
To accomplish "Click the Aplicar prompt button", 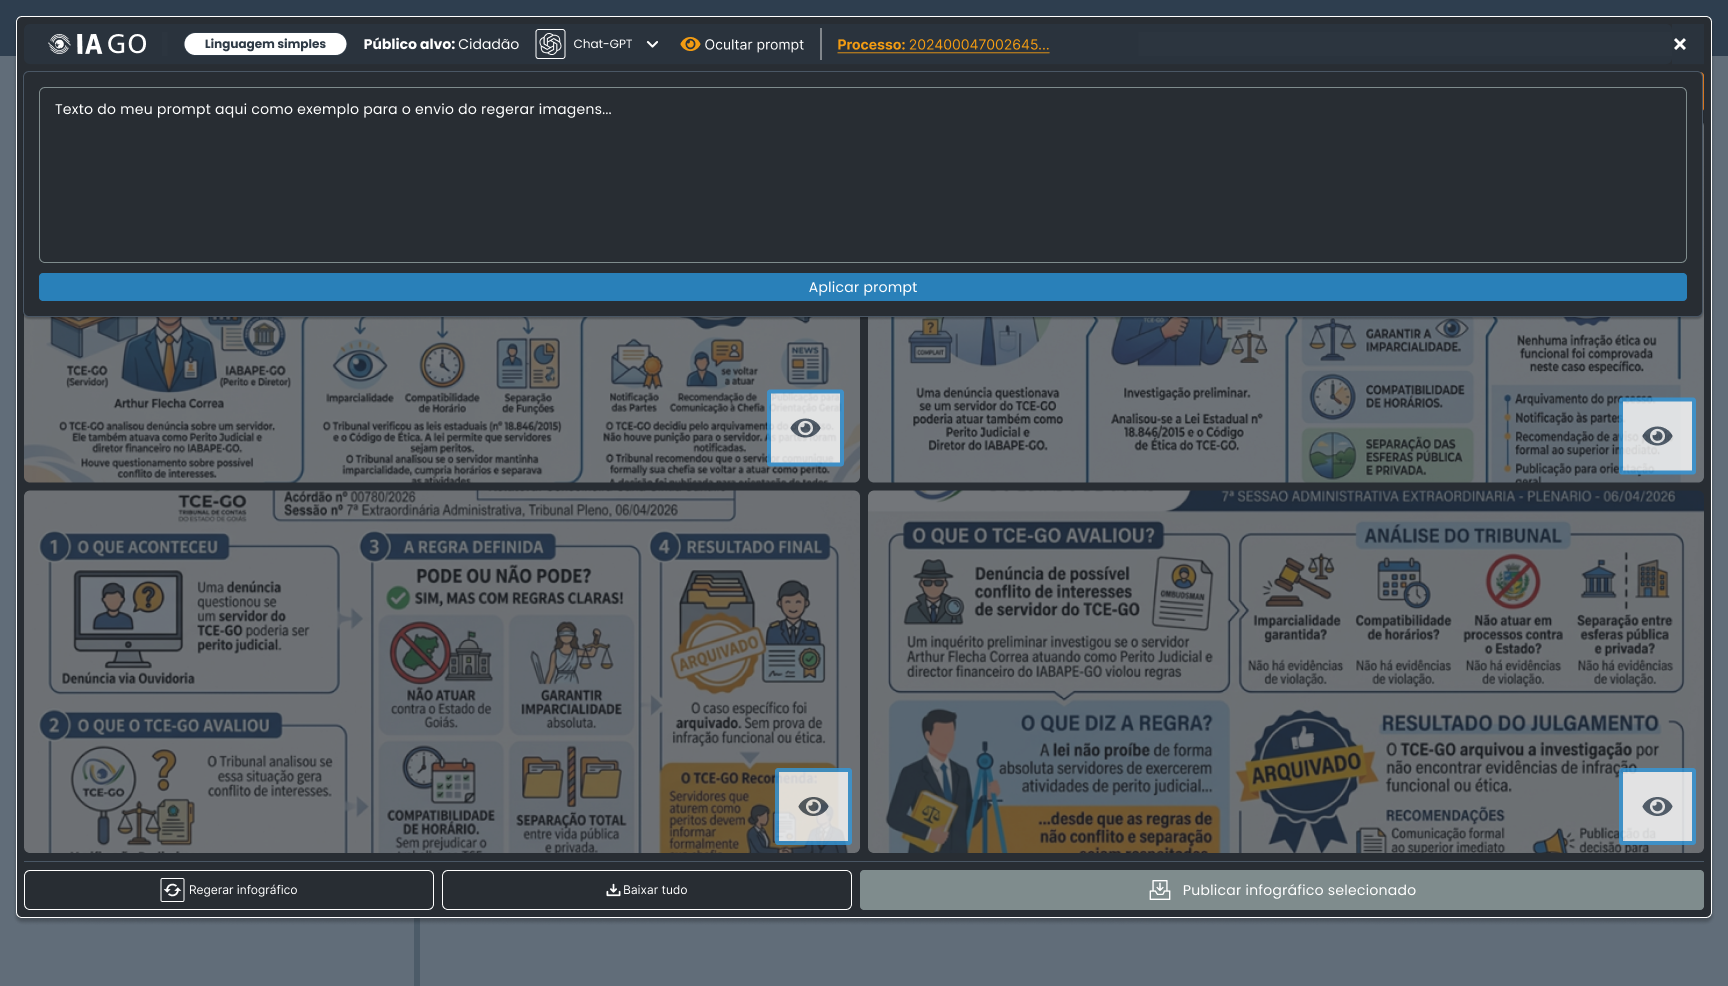I will point(863,287).
